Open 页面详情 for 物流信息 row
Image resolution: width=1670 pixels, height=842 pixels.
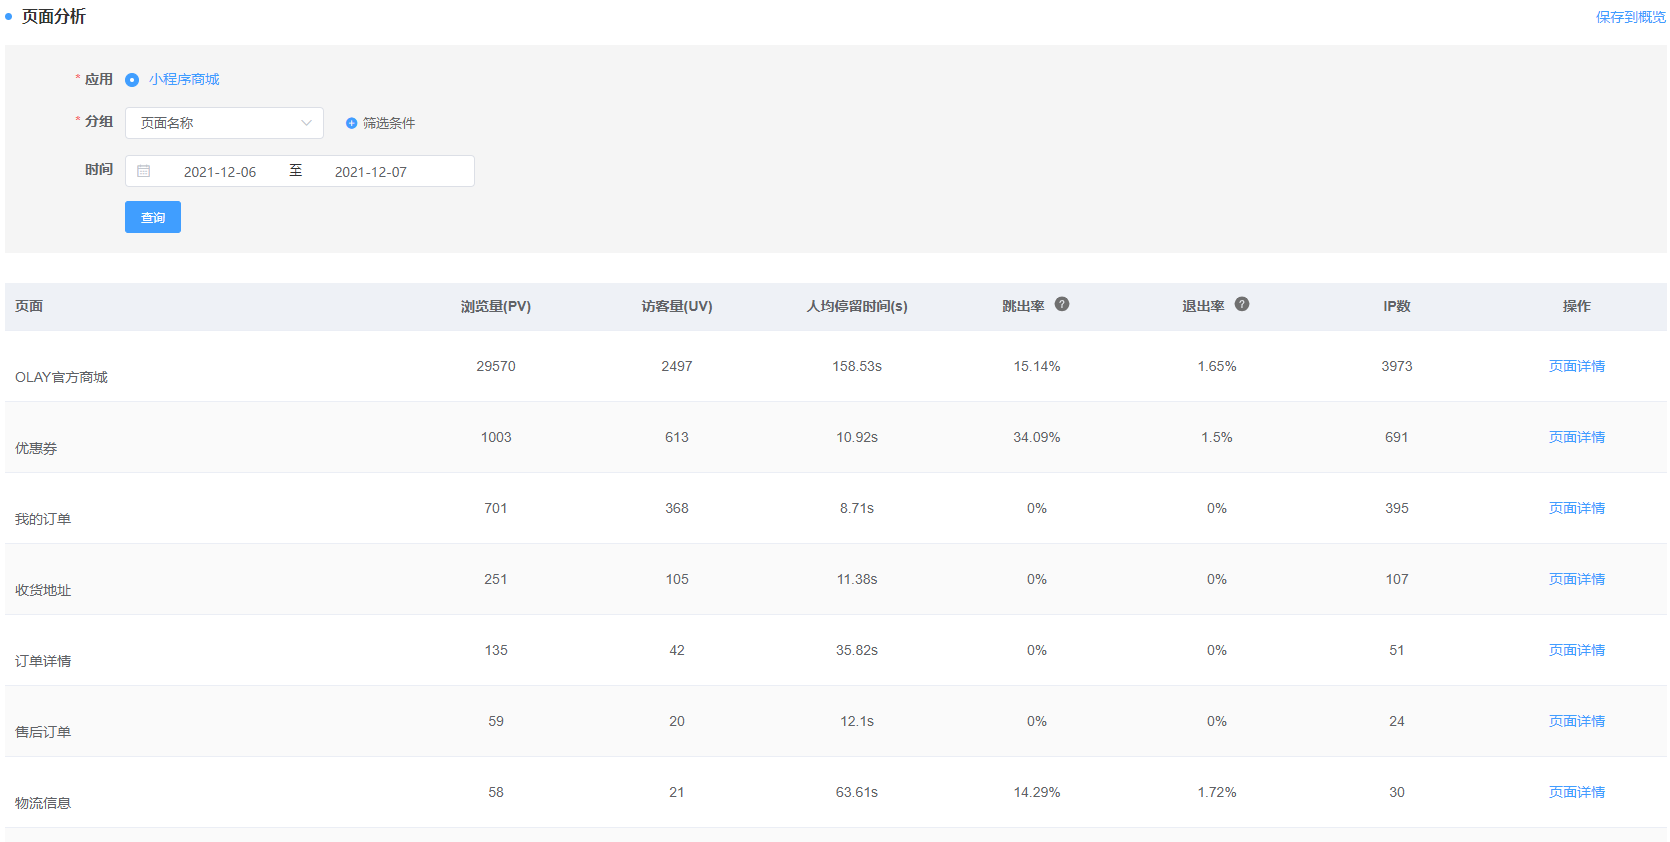(x=1576, y=792)
